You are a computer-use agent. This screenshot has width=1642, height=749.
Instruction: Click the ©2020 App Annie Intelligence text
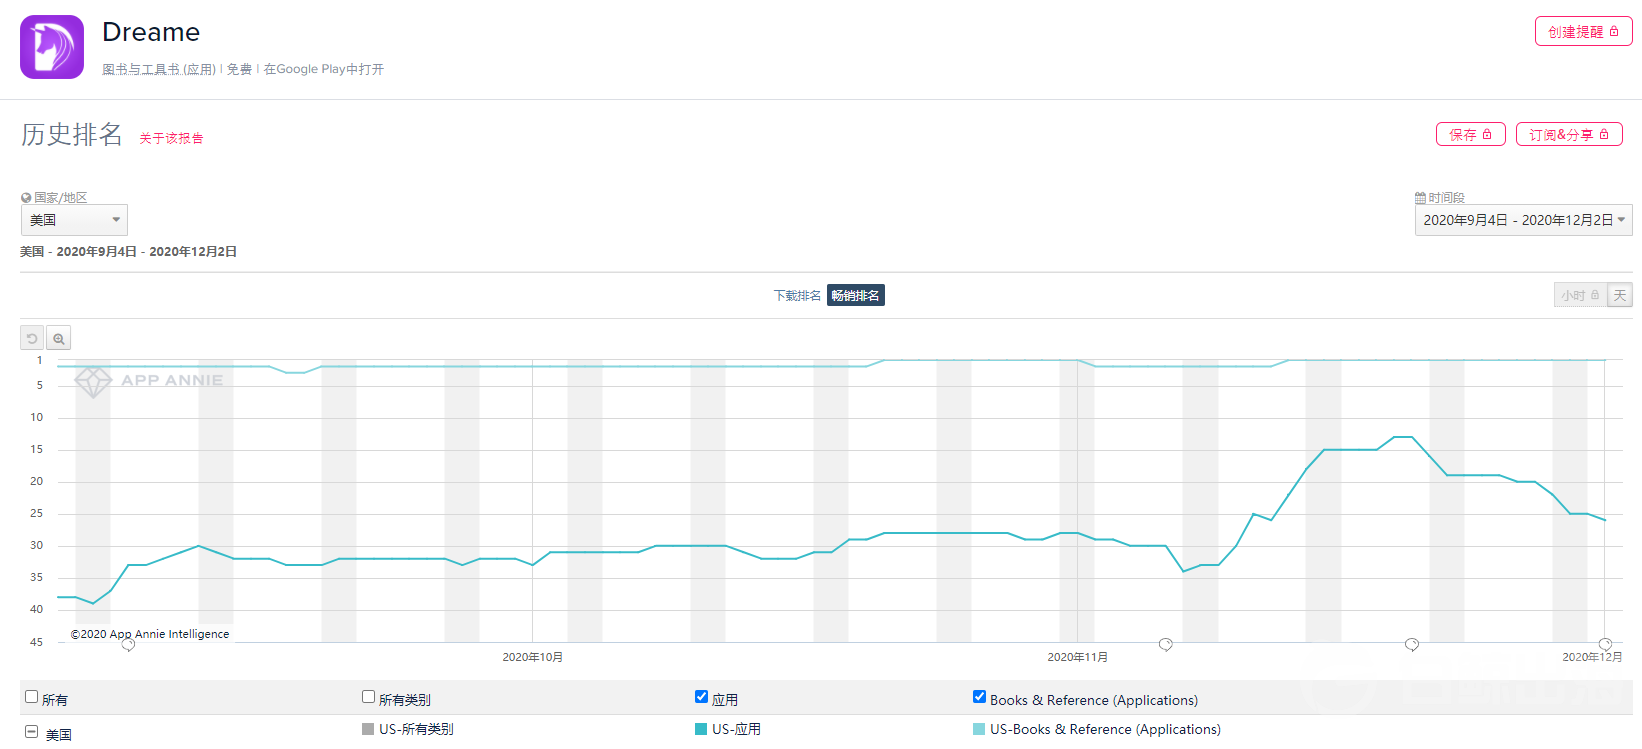pos(150,634)
